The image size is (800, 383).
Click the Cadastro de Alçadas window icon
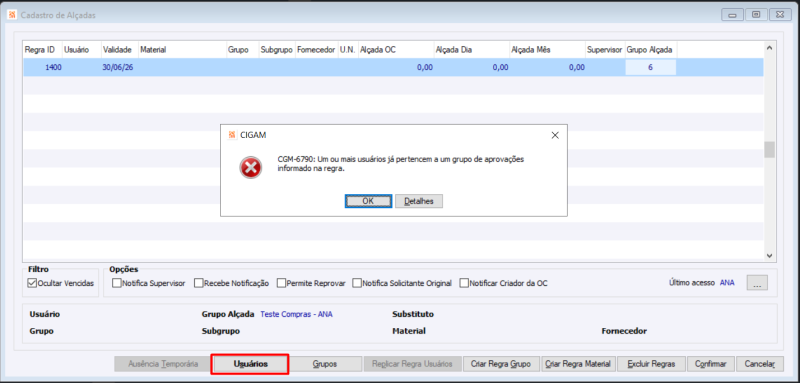coord(12,15)
